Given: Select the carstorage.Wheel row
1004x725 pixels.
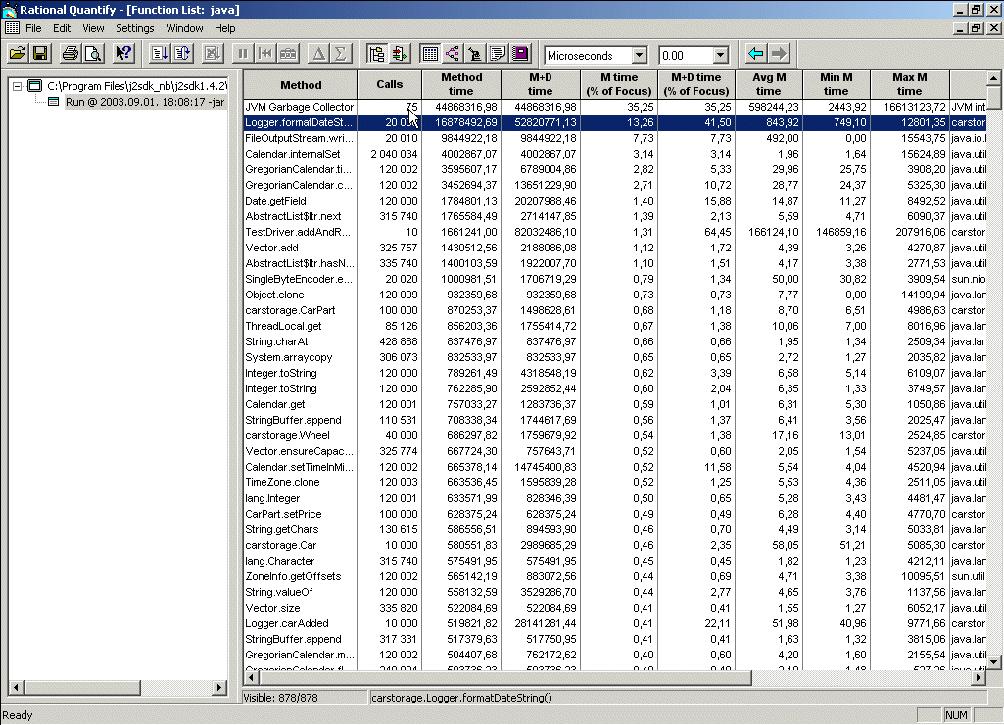Looking at the screenshot, I should (x=615, y=436).
